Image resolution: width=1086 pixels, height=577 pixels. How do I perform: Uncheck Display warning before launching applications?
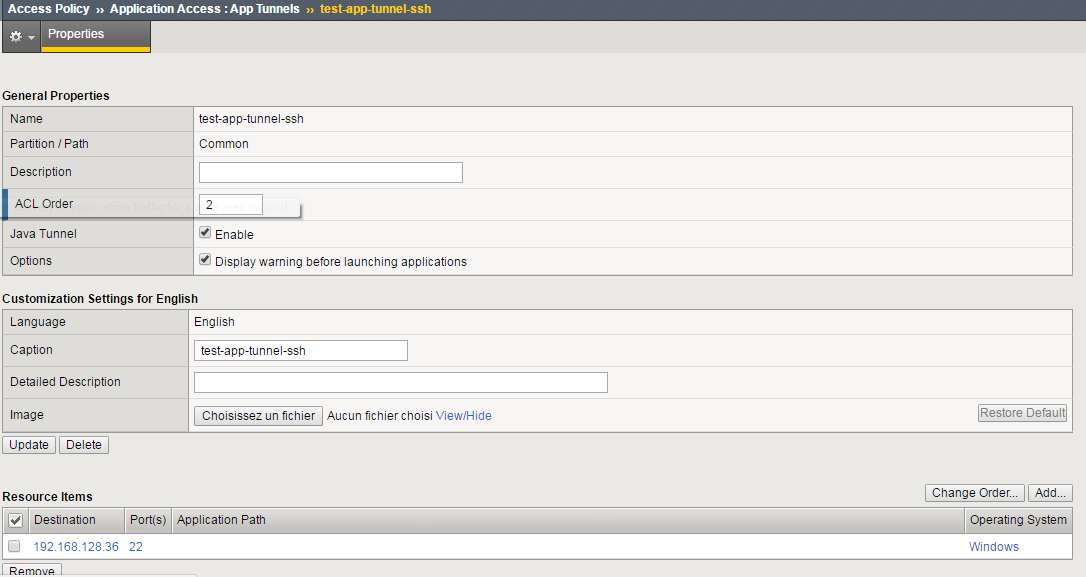[205, 260]
